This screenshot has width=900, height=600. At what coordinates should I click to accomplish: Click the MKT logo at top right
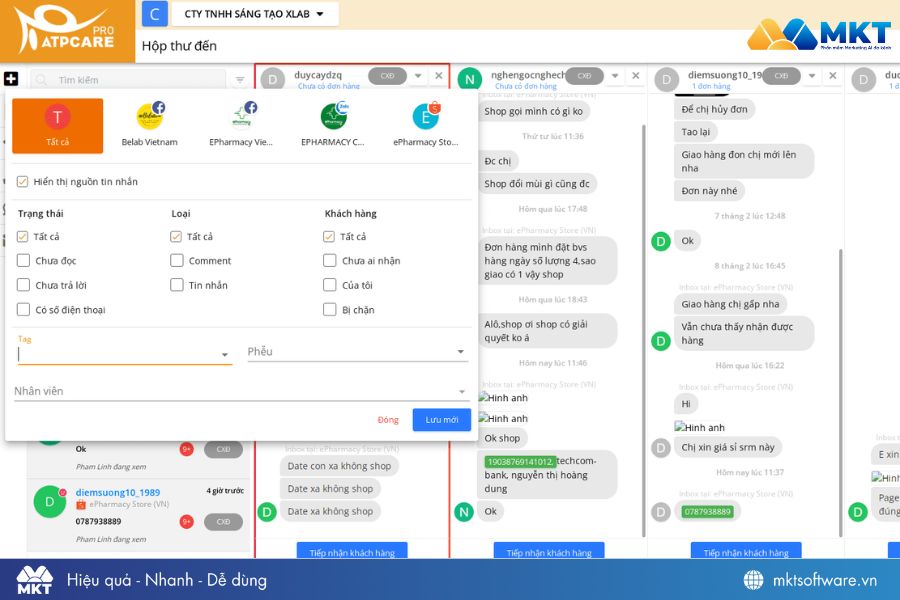click(x=819, y=34)
